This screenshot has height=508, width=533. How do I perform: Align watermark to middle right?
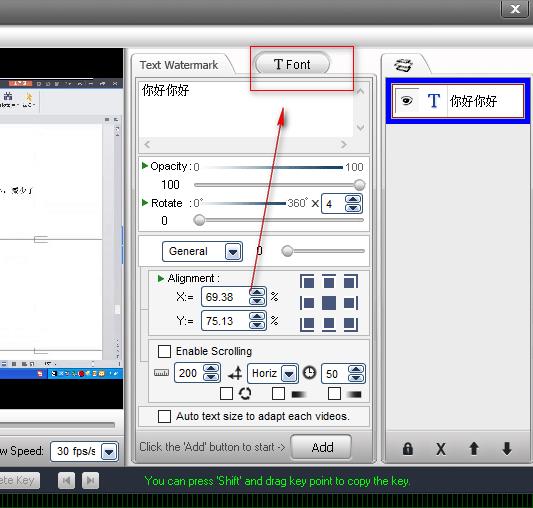pyautogui.click(x=350, y=303)
